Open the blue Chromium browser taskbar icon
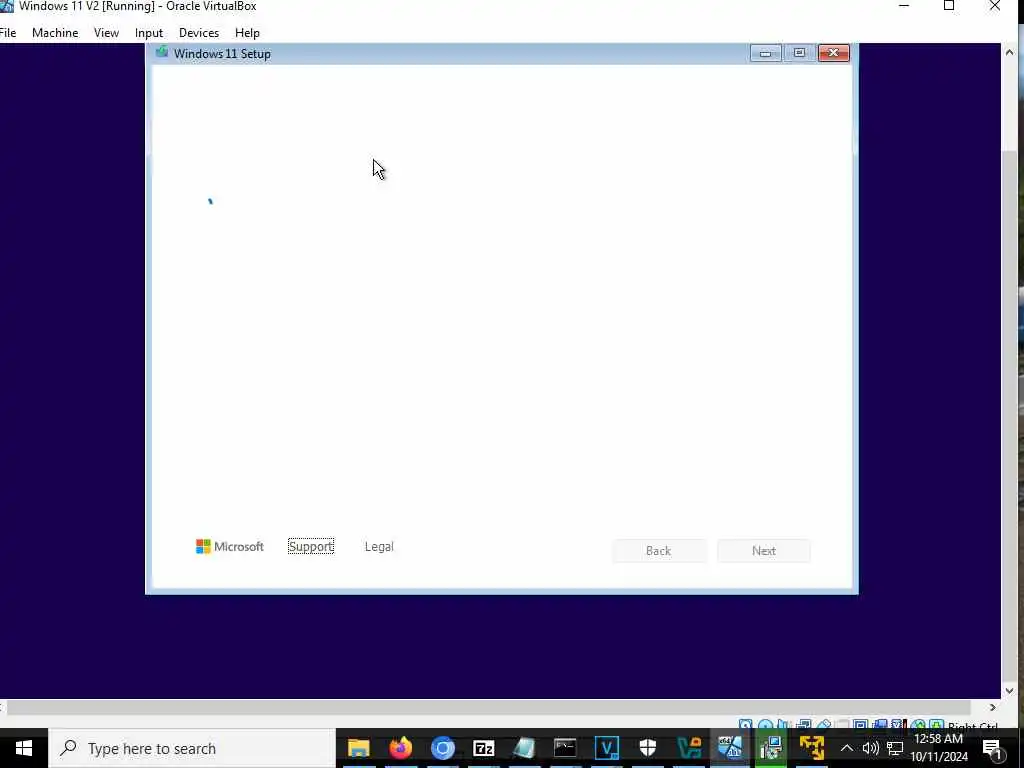The height and width of the screenshot is (768, 1024). pos(443,748)
